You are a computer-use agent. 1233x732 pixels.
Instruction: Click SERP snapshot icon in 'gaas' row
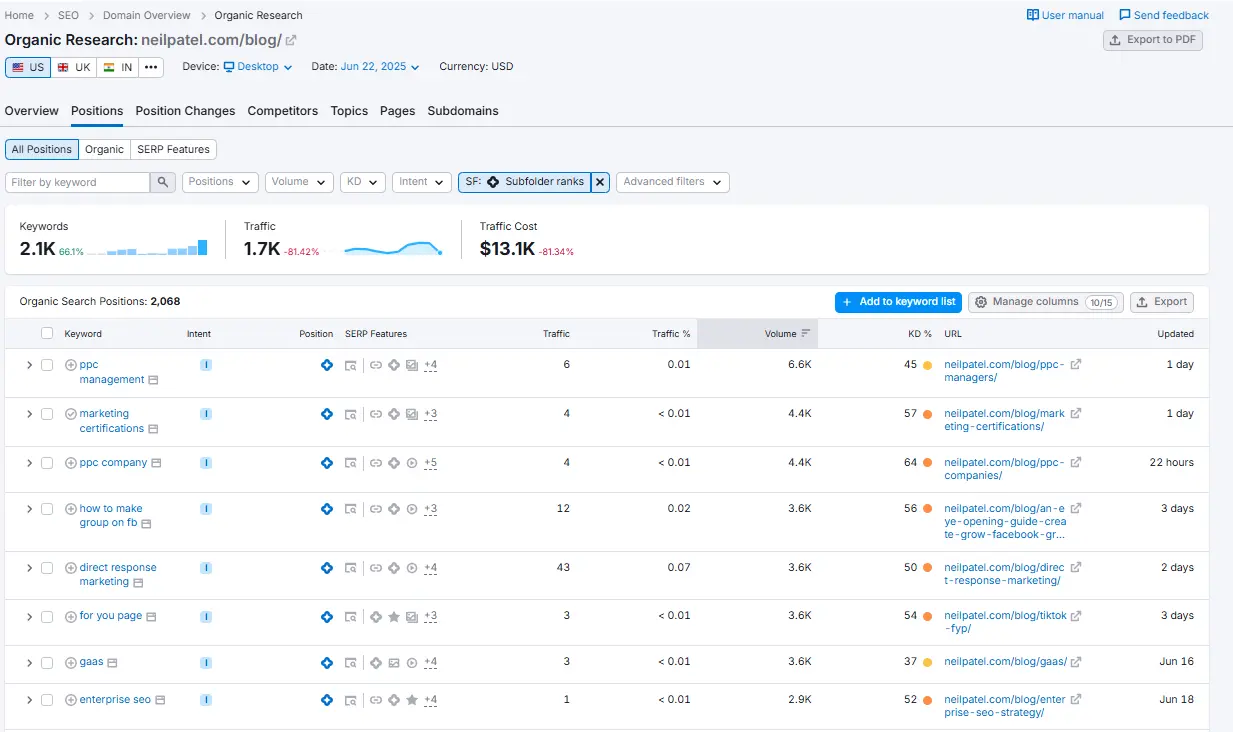[350, 663]
